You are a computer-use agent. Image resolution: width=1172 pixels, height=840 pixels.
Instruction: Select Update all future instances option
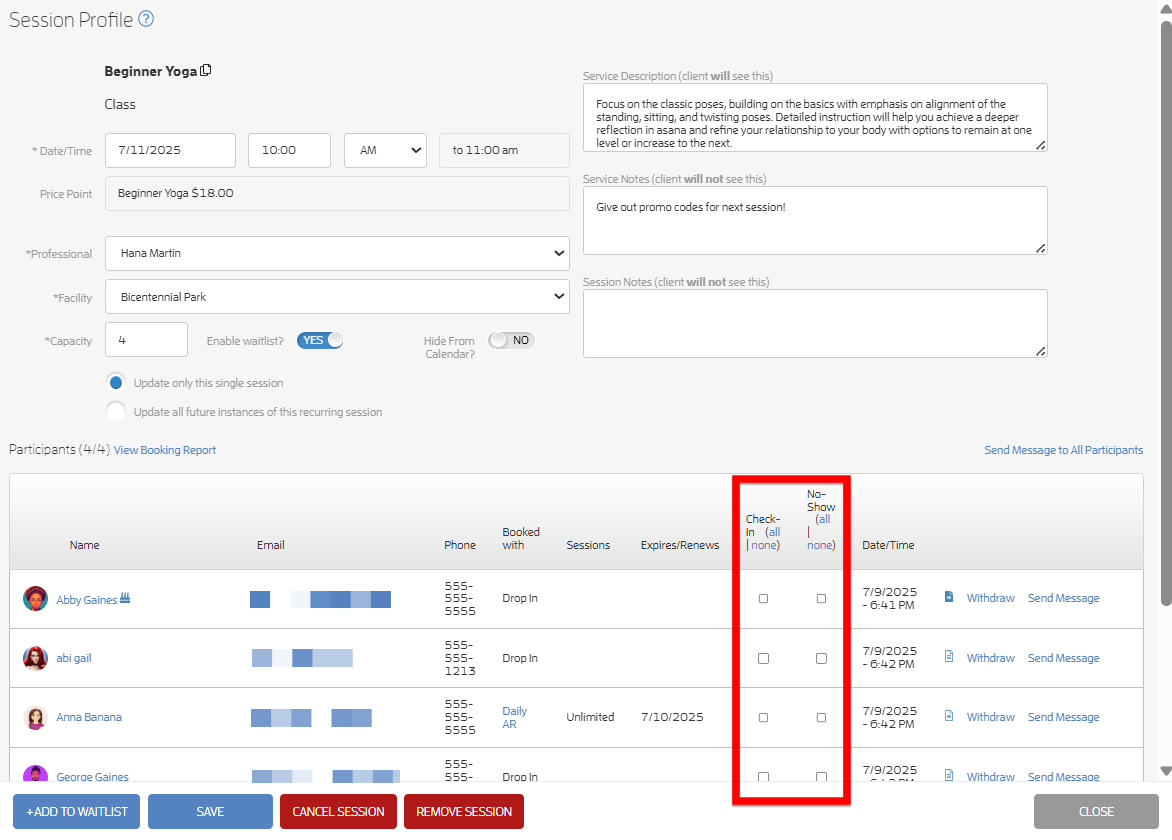pyautogui.click(x=116, y=412)
